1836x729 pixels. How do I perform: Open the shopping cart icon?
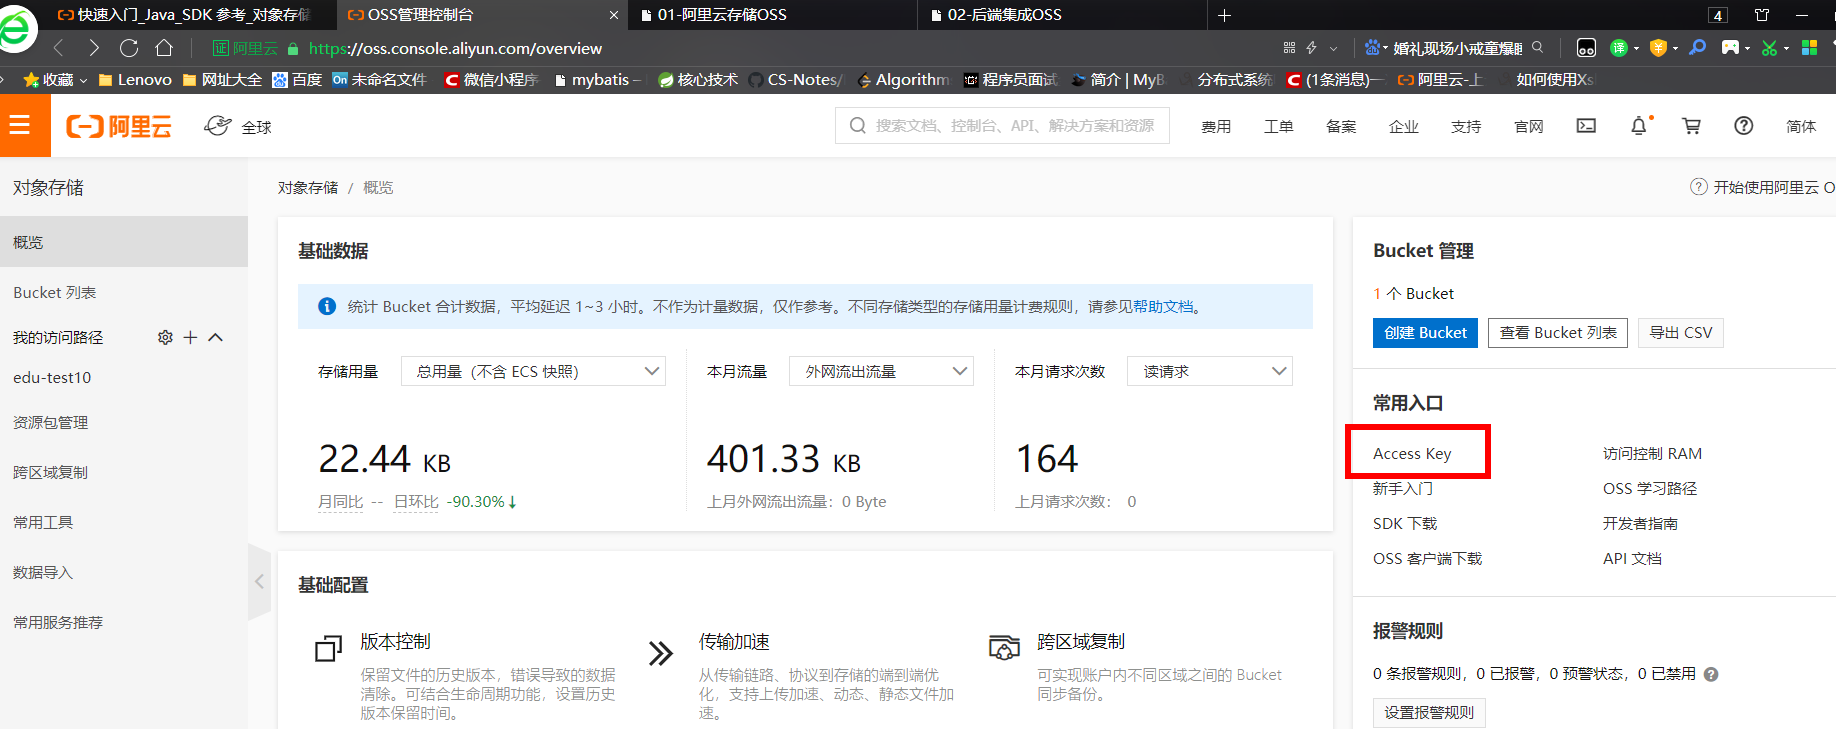(1691, 126)
